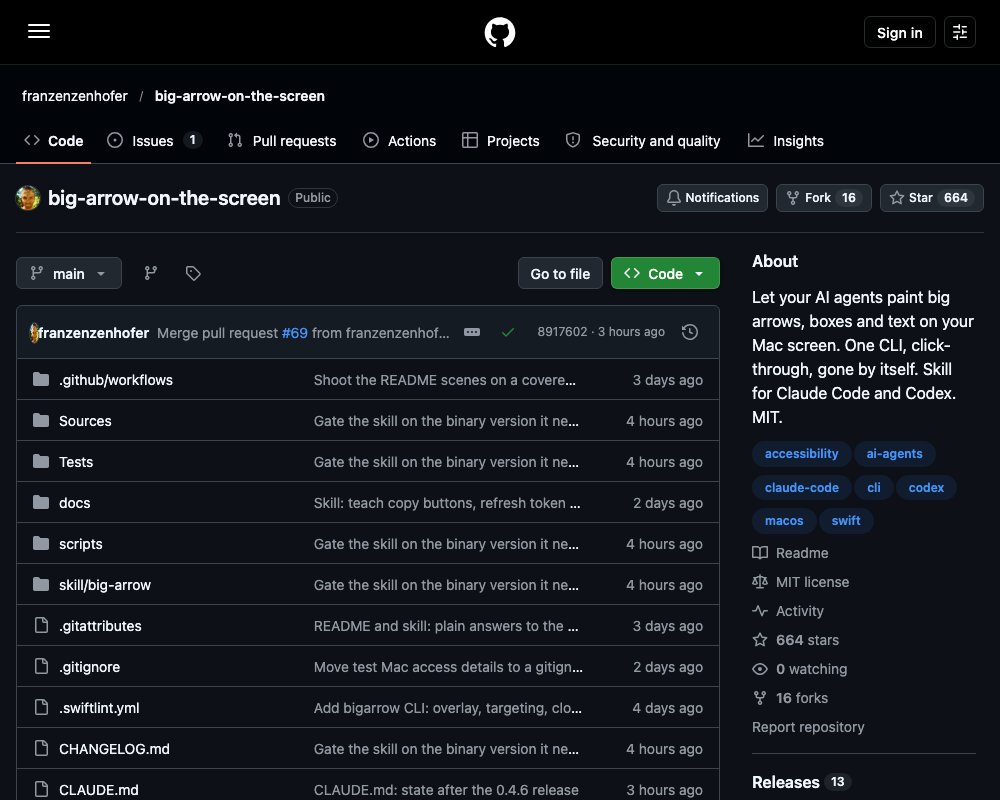Open the Projects tab
The width and height of the screenshot is (1000, 800).
click(x=501, y=140)
